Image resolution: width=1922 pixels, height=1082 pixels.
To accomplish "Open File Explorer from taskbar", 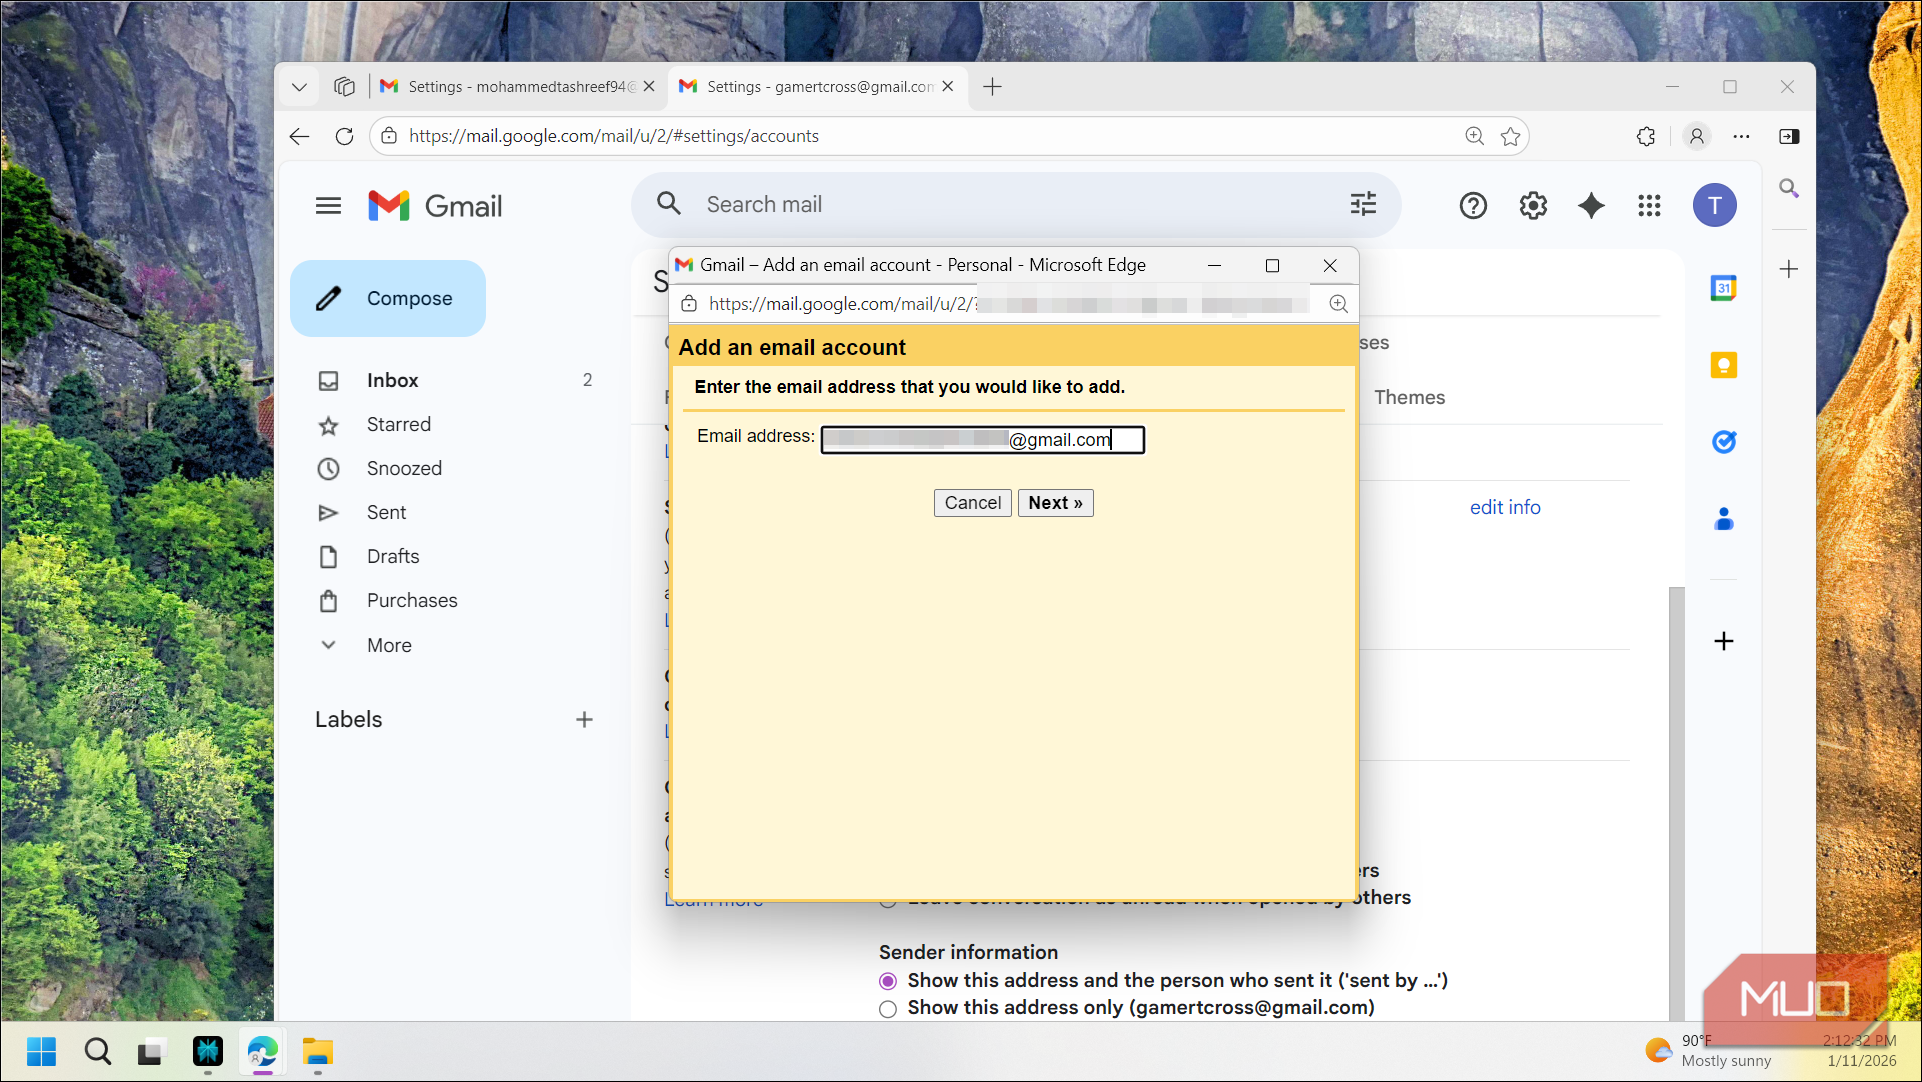I will pyautogui.click(x=317, y=1052).
